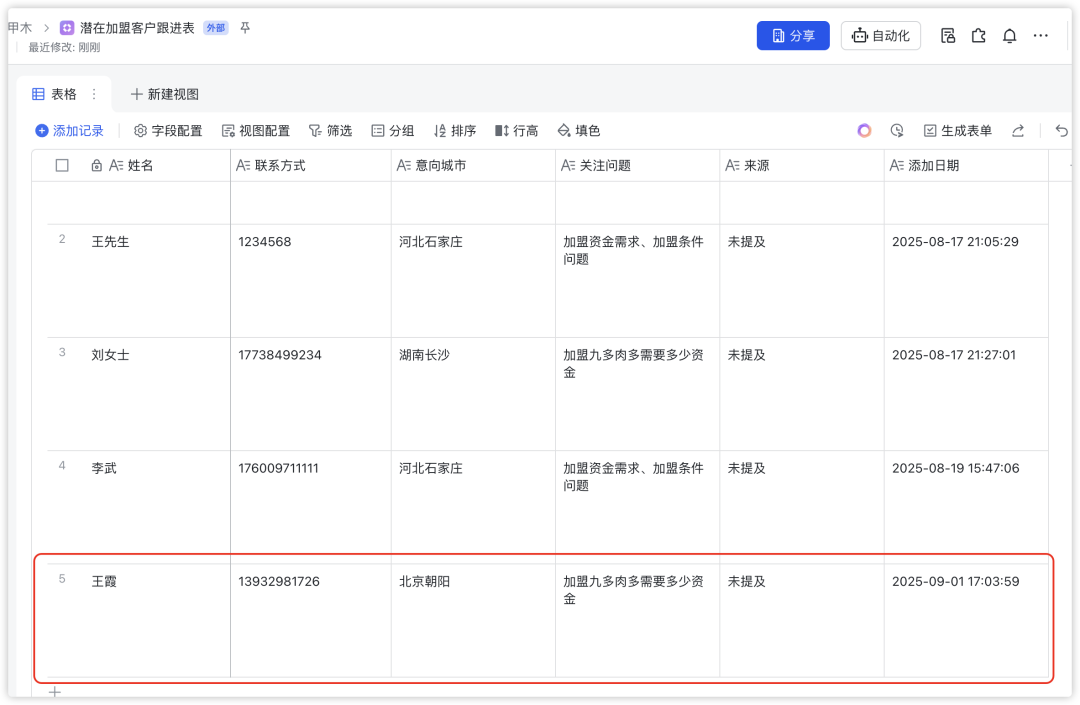The height and width of the screenshot is (705, 1080).
Task: Click the colorful AI assistant circle icon
Action: [x=864, y=131]
